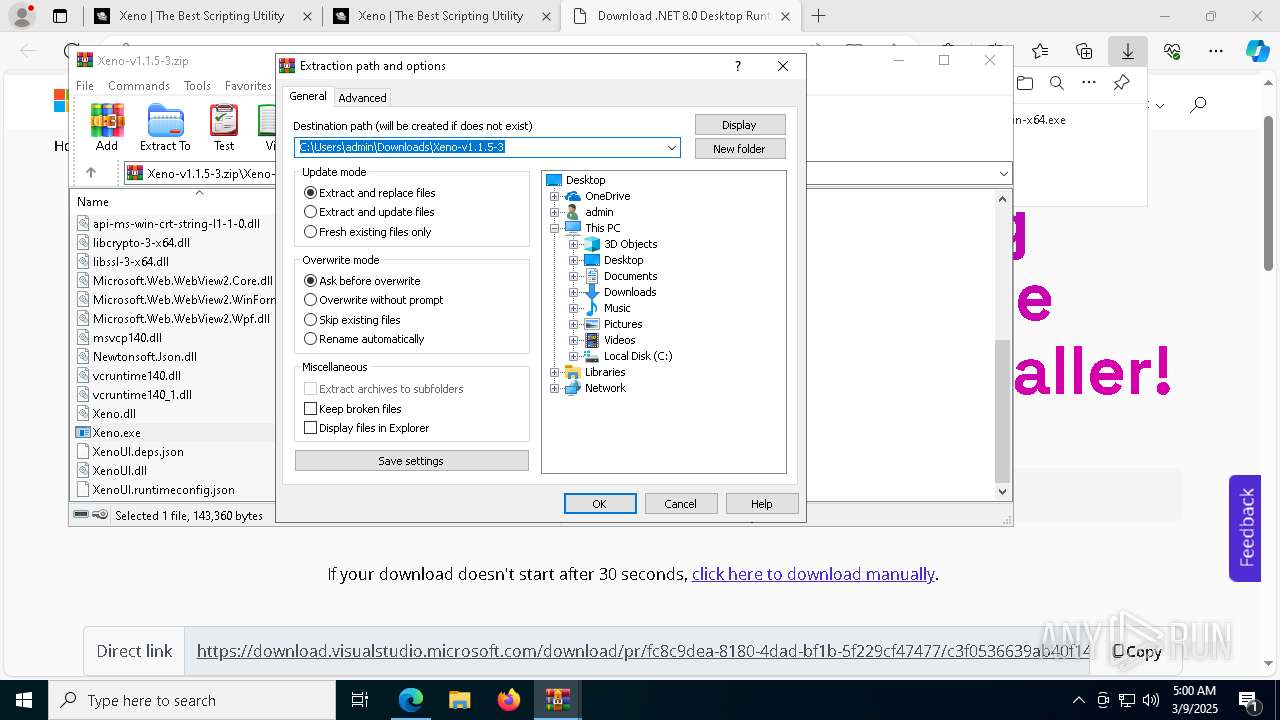Click the New folder button
Viewport: 1280px width, 720px height.
(740, 149)
